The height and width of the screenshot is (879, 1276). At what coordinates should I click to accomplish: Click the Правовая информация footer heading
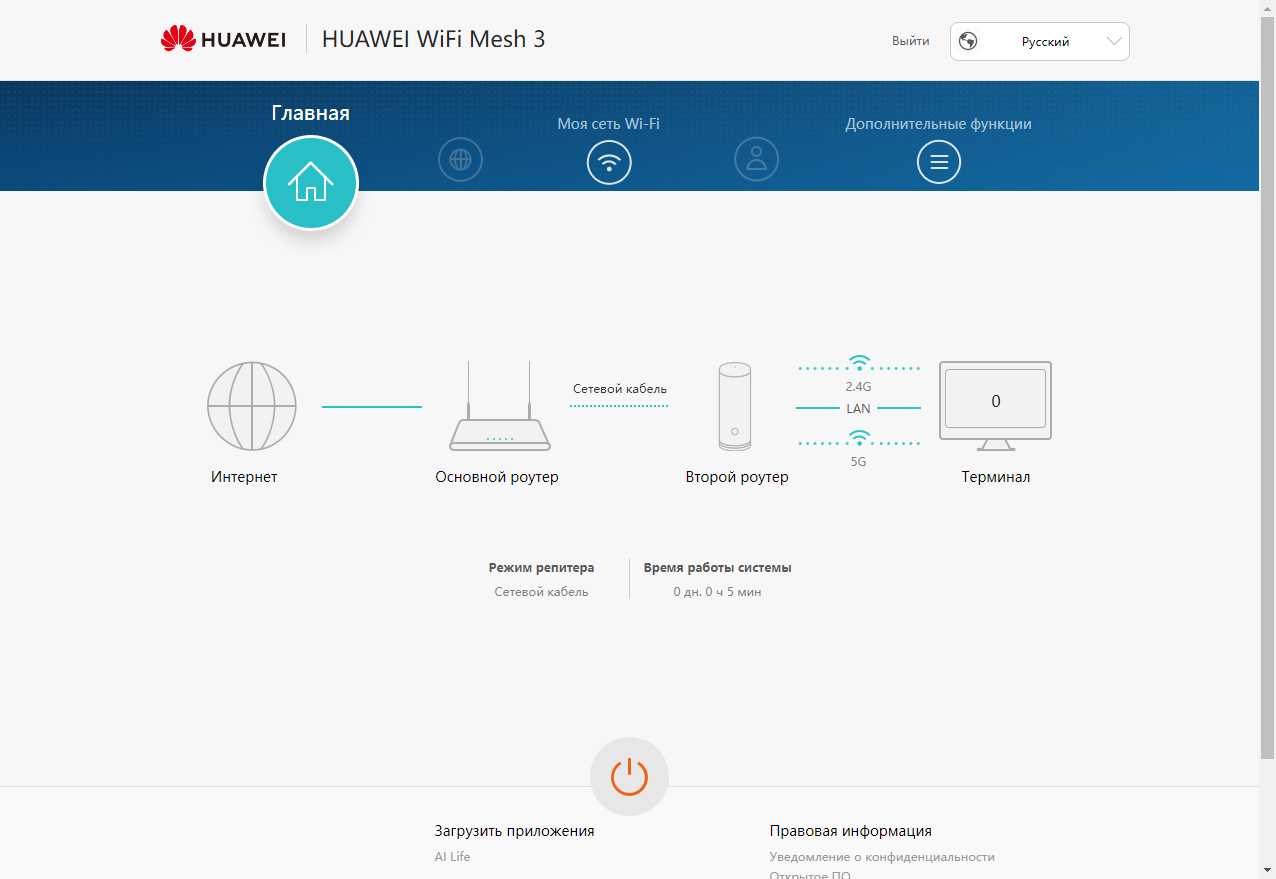(851, 830)
